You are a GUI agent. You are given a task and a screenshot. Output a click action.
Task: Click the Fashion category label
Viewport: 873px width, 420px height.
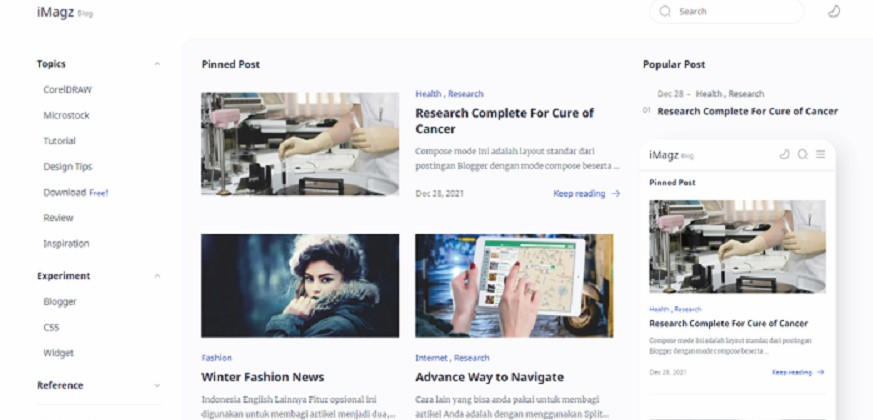[x=217, y=358]
